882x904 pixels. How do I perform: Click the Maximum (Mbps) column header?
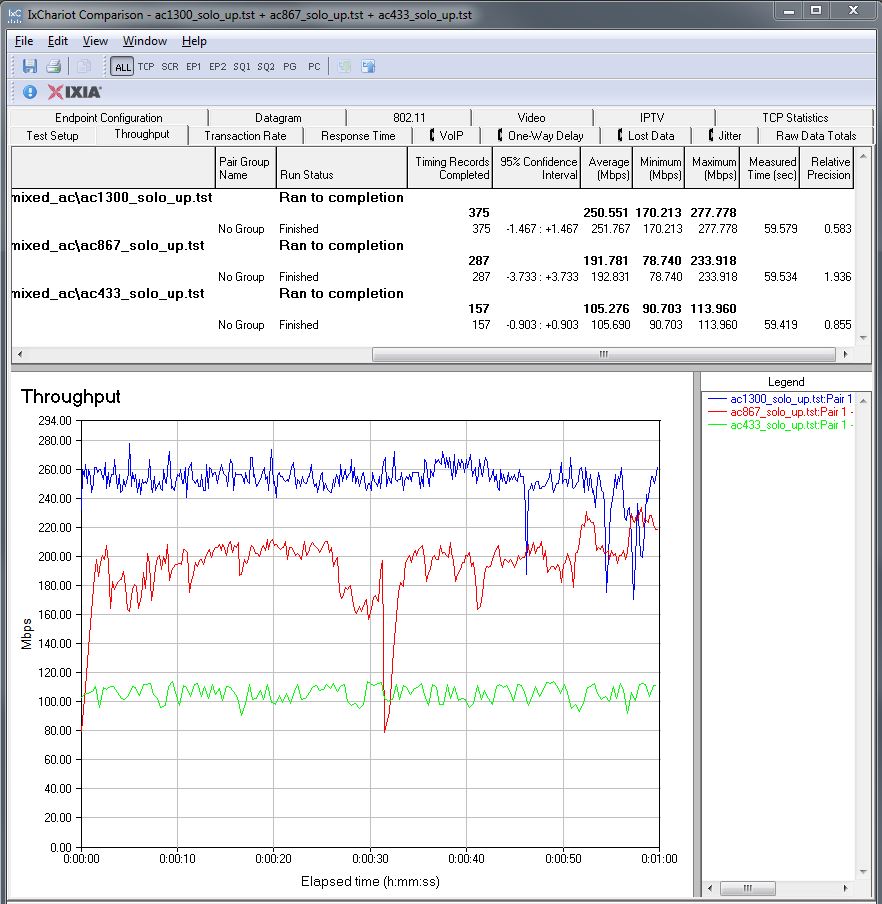click(712, 168)
